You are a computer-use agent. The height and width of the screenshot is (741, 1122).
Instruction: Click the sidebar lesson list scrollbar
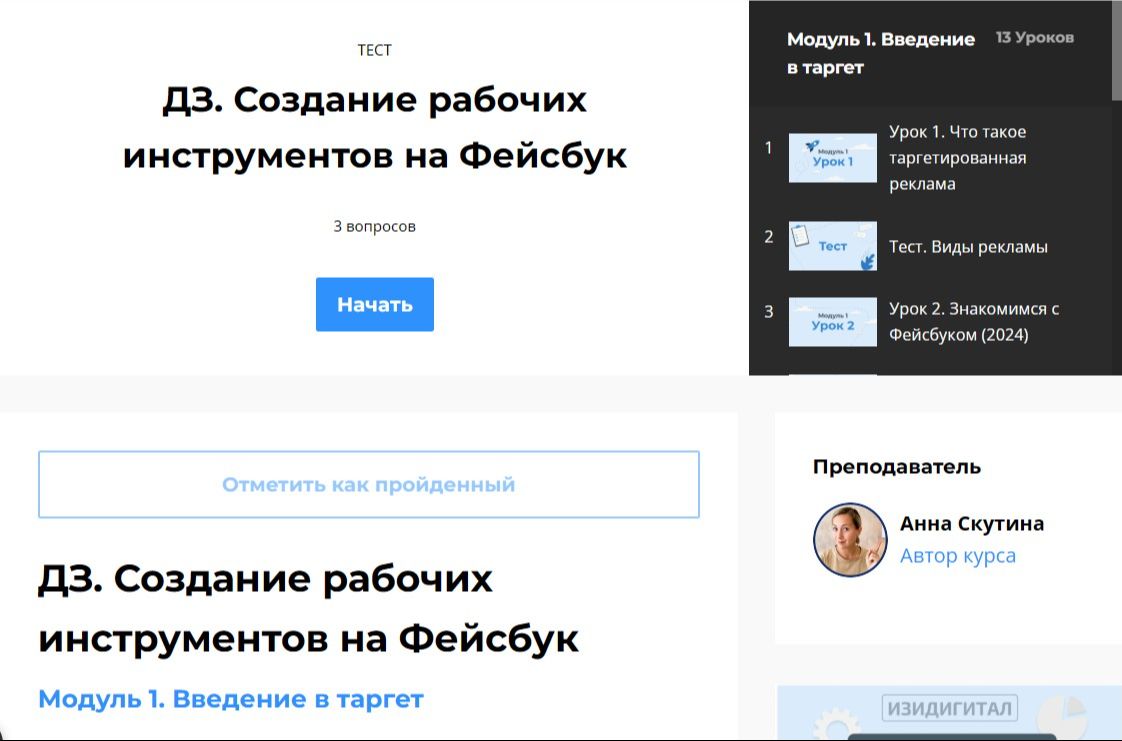tap(1116, 50)
